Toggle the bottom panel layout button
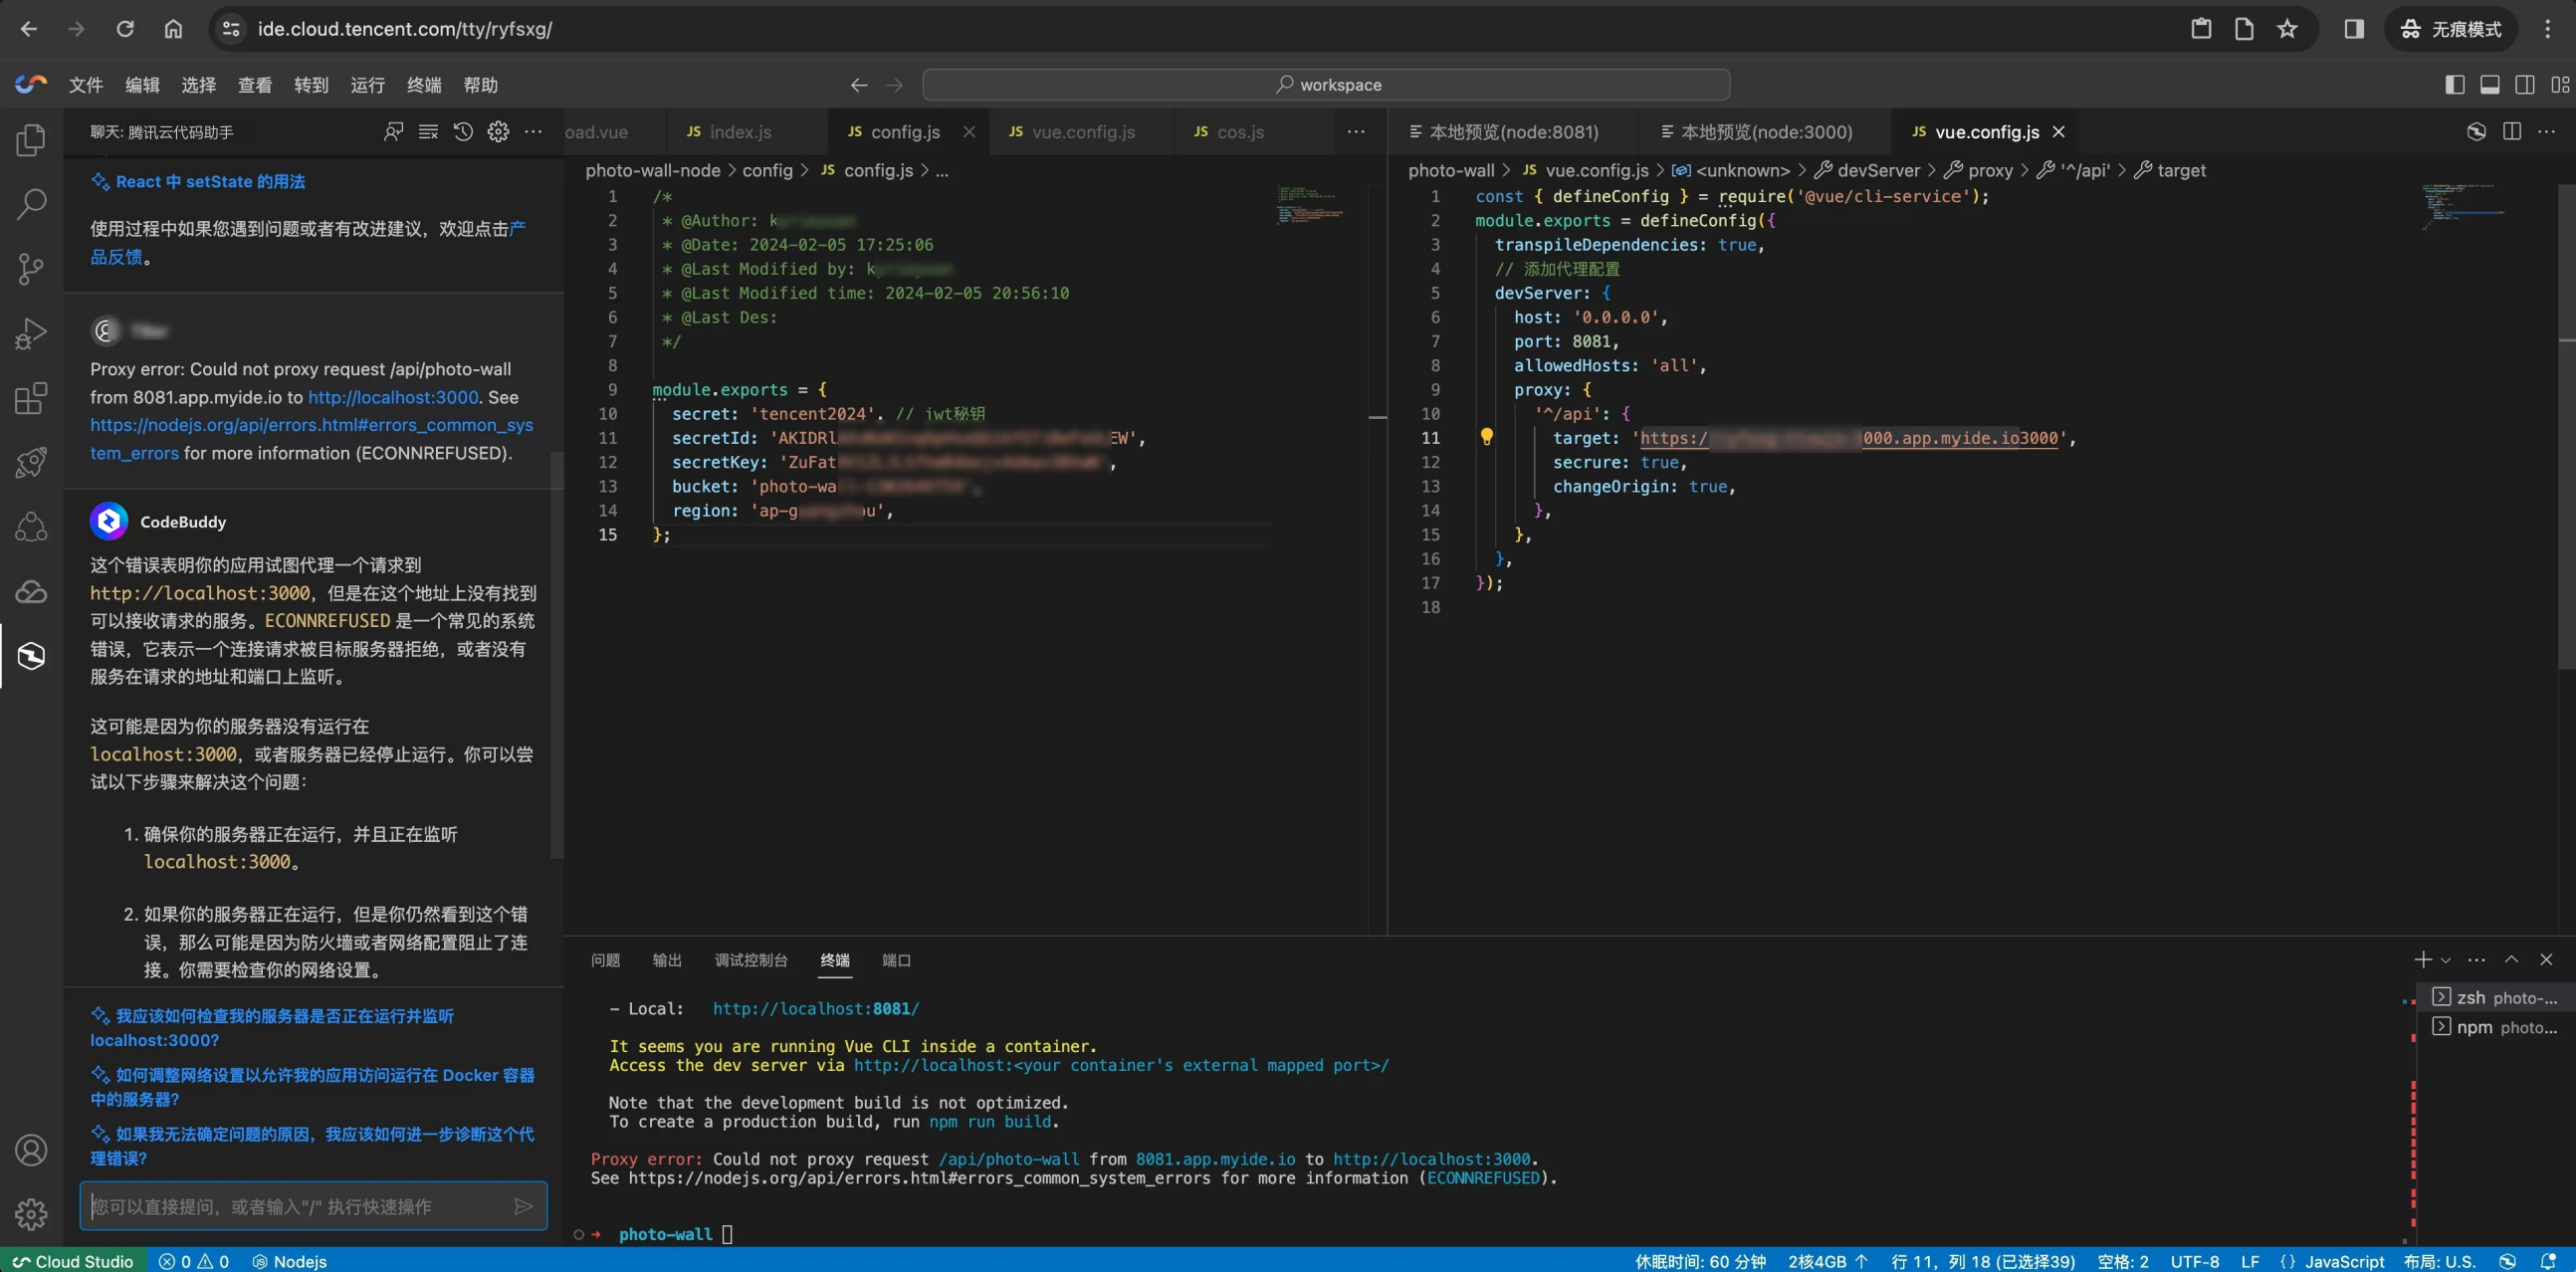Image resolution: width=2576 pixels, height=1272 pixels. pyautogui.click(x=2489, y=85)
